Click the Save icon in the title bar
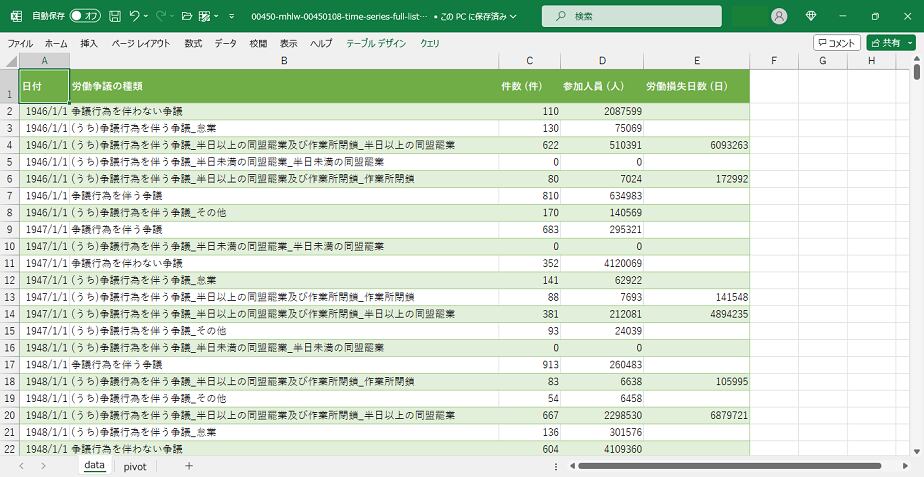The height and width of the screenshot is (477, 924). (115, 16)
